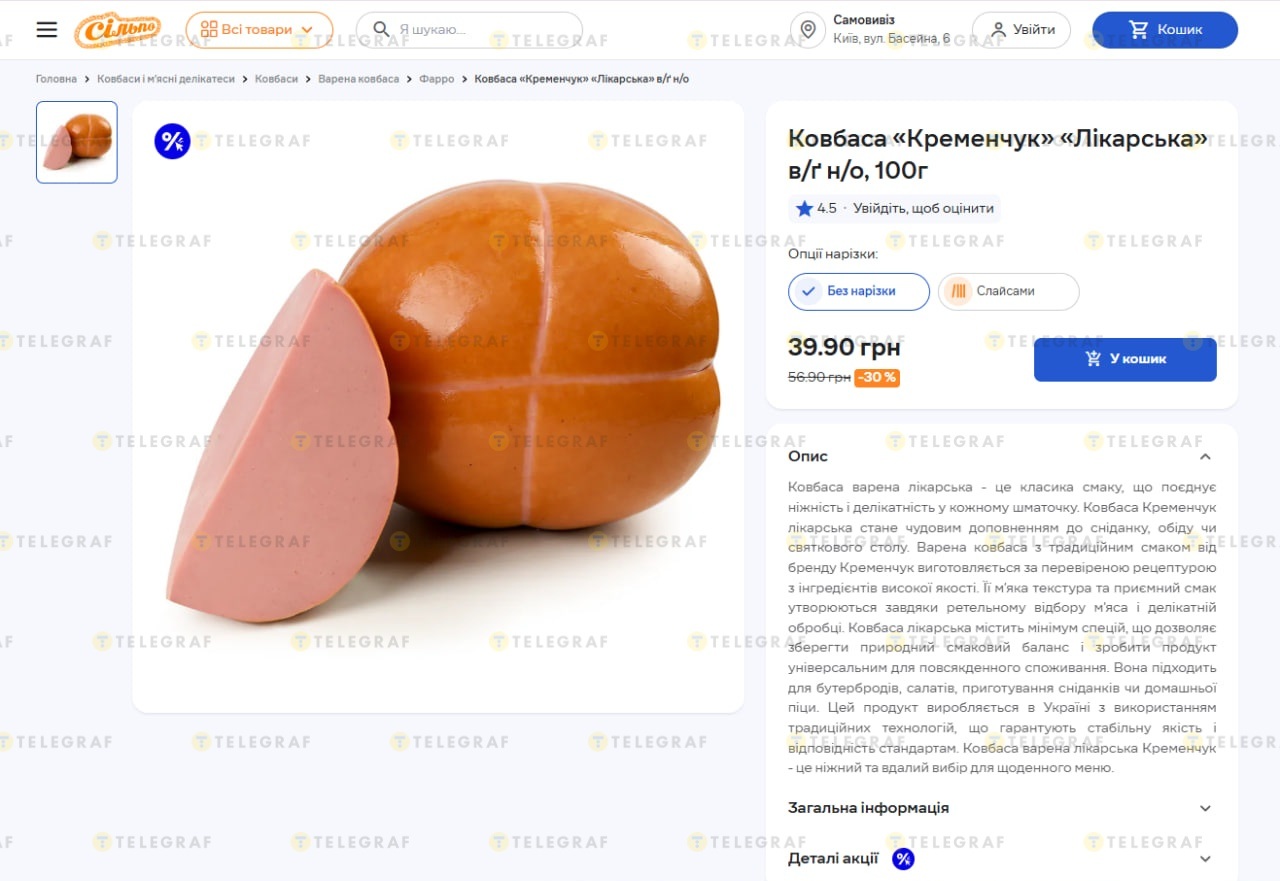Viewport: 1280px width, 881px height.
Task: Click the location pin icon
Action: [808, 30]
